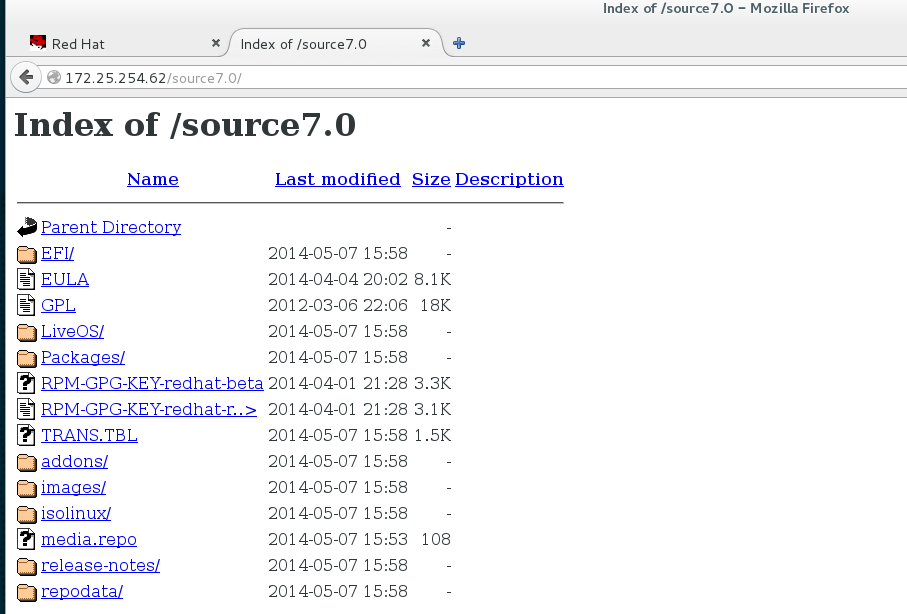Click the window title bar text
The image size is (907, 614).
pos(726,9)
